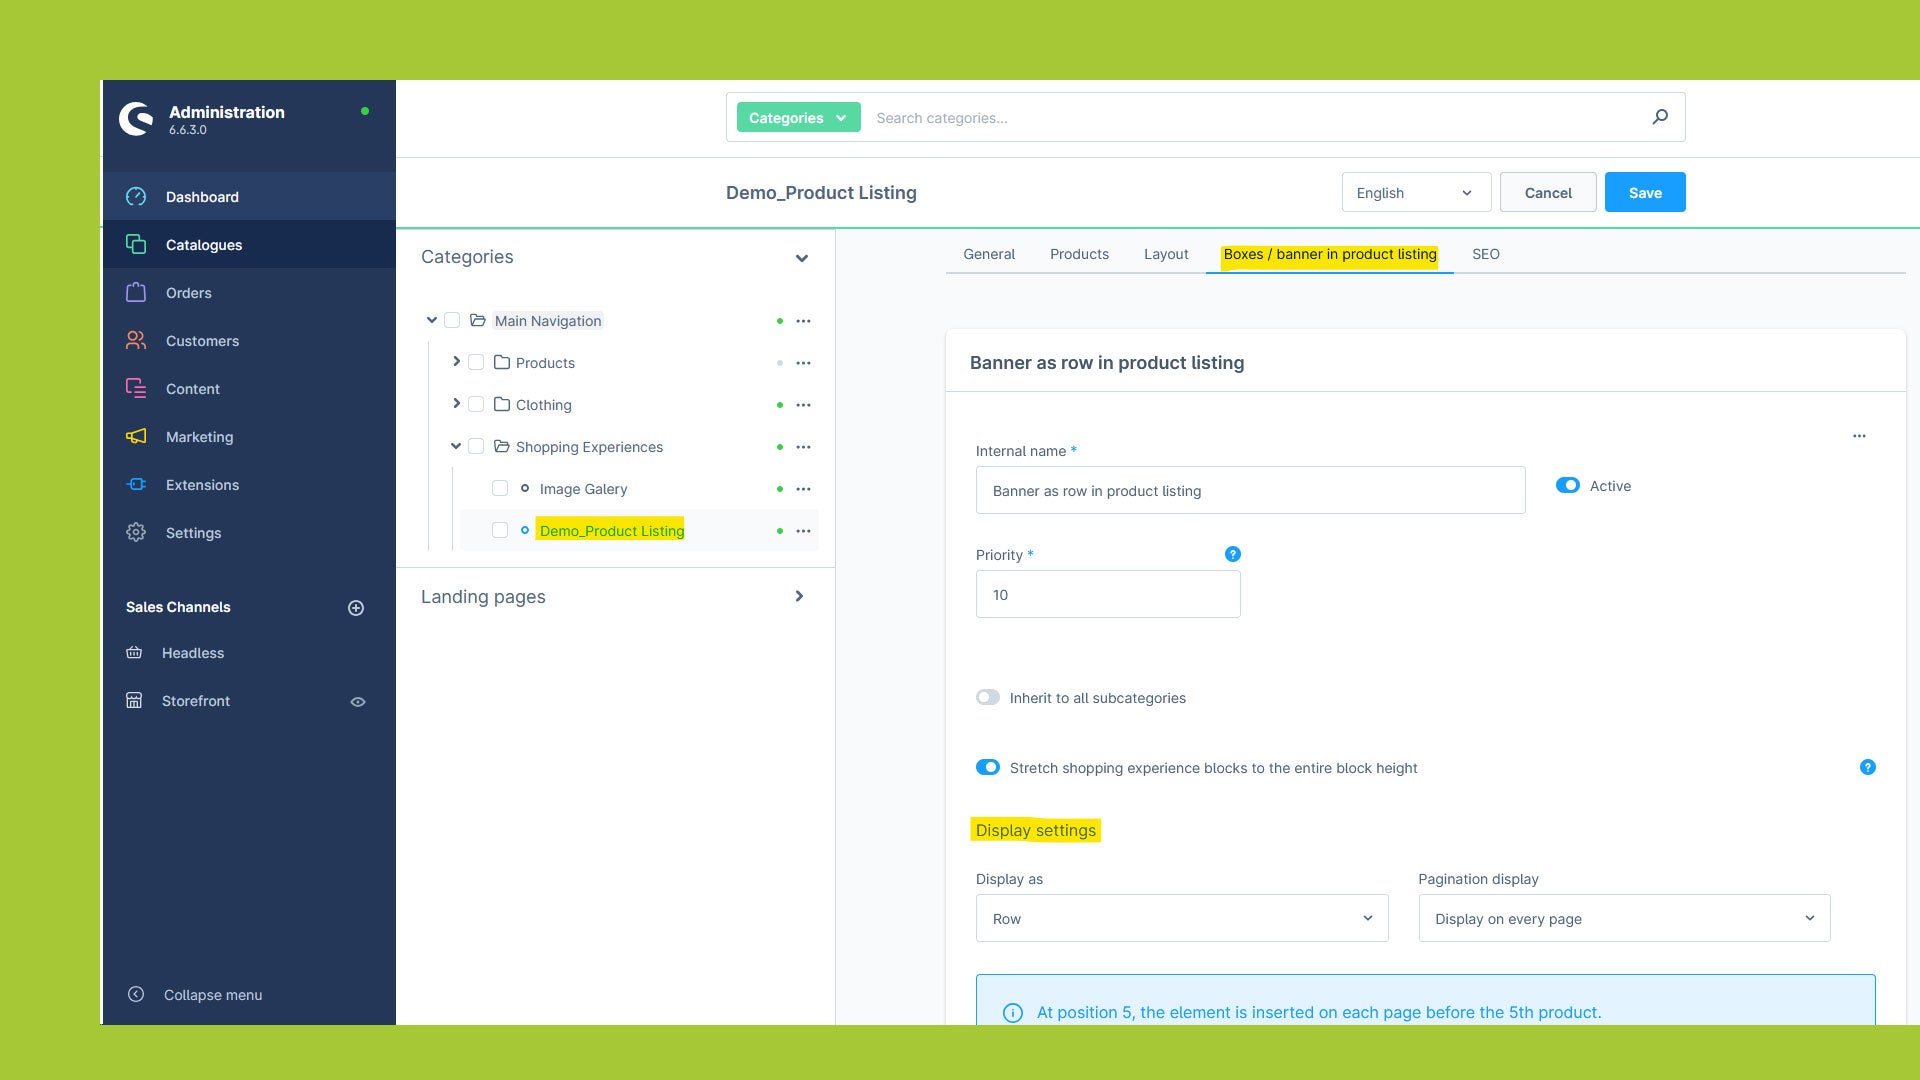Viewport: 1920px width, 1080px height.
Task: Click the Dashboard sidebar icon
Action: [x=135, y=196]
